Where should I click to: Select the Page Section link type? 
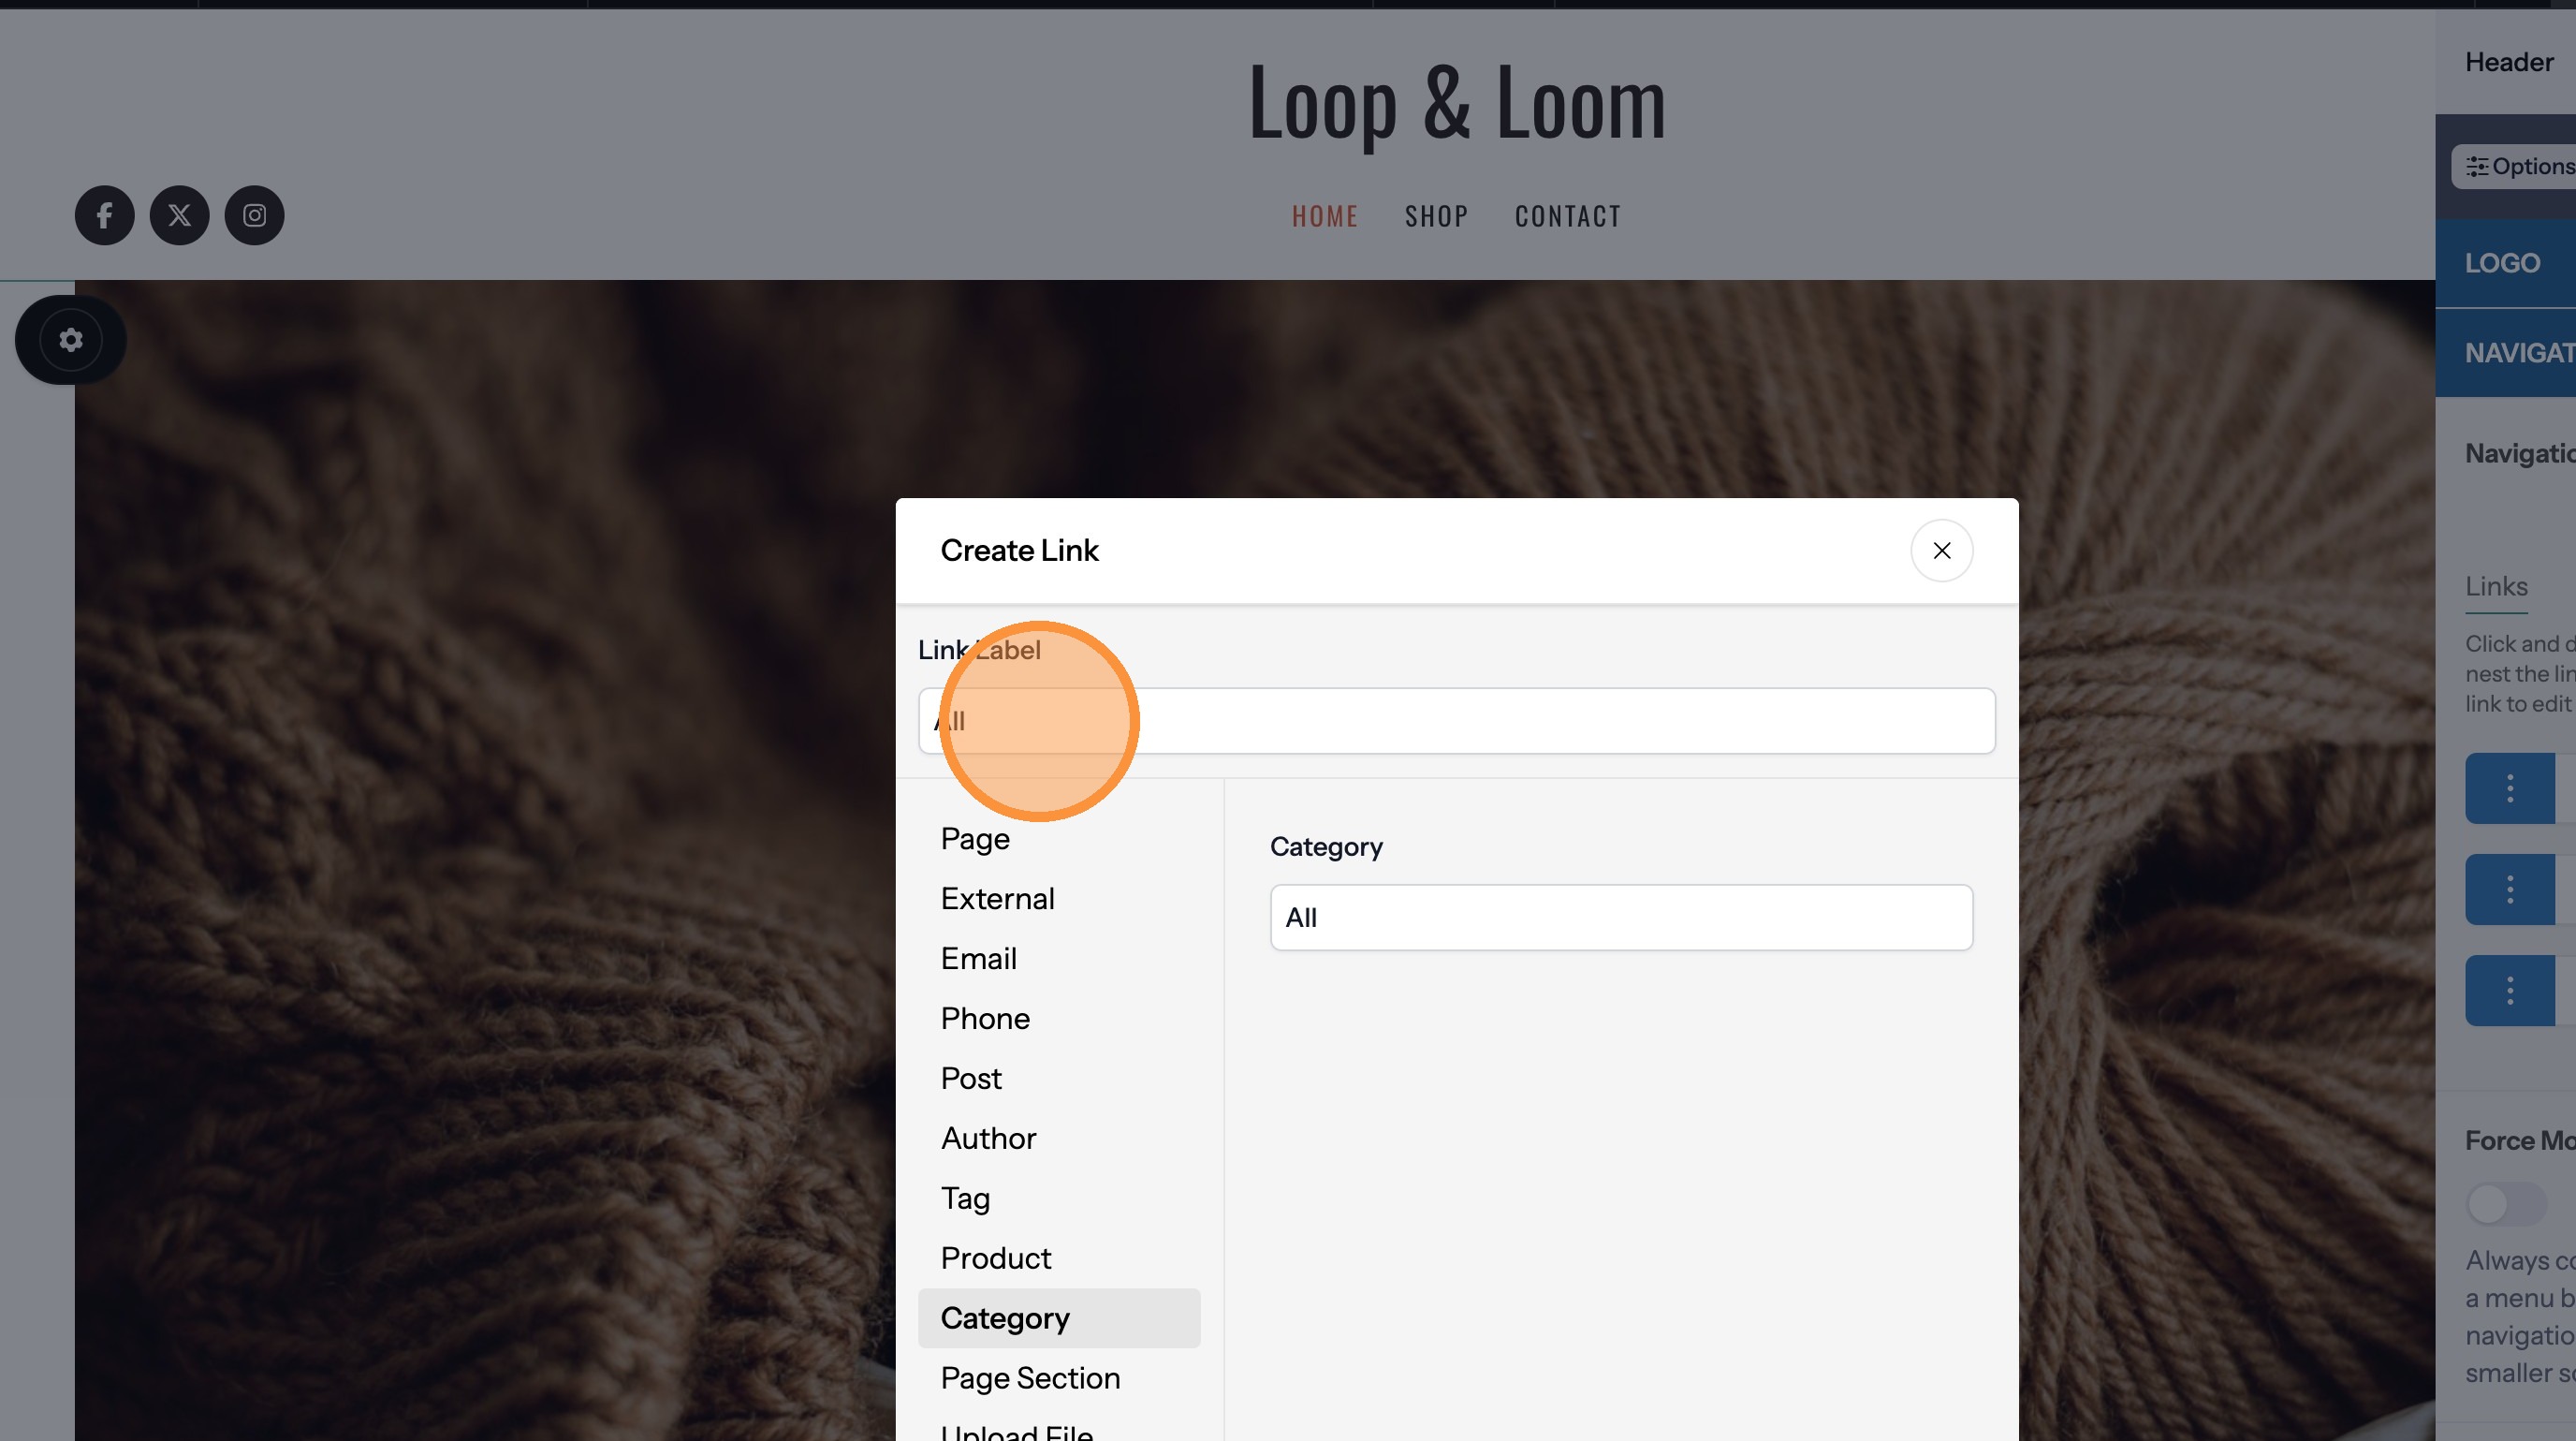1030,1378
